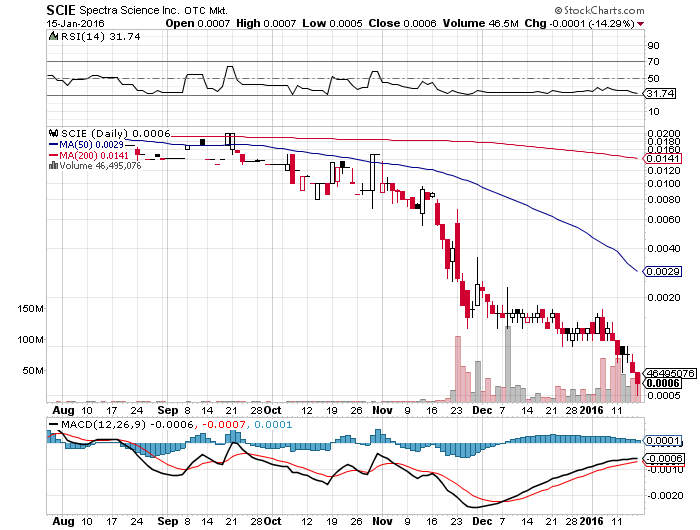Click the black MACD line legend marker

click(x=54, y=425)
